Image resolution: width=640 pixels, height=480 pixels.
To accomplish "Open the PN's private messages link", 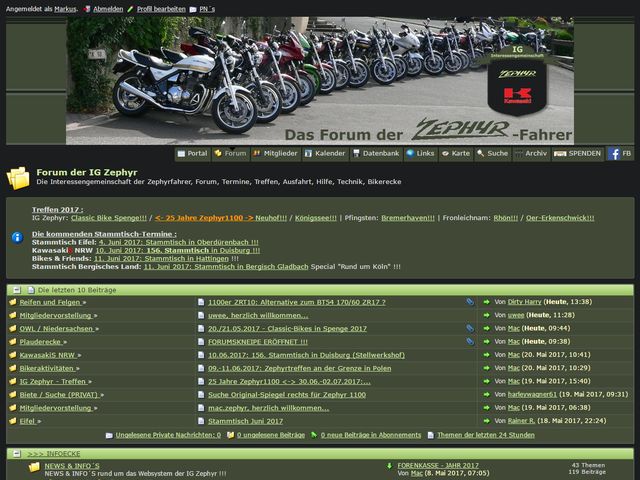I will 207,9.
